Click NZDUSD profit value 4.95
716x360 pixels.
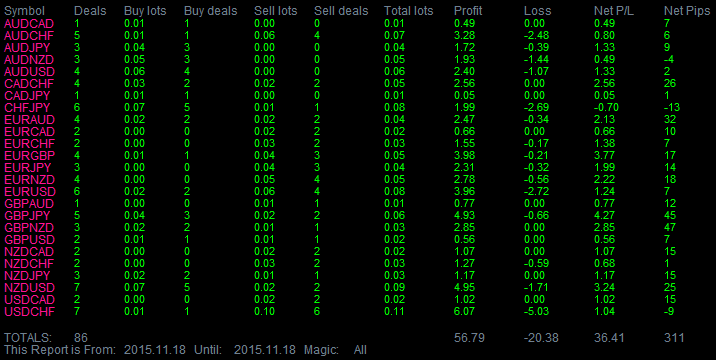pyautogui.click(x=464, y=288)
